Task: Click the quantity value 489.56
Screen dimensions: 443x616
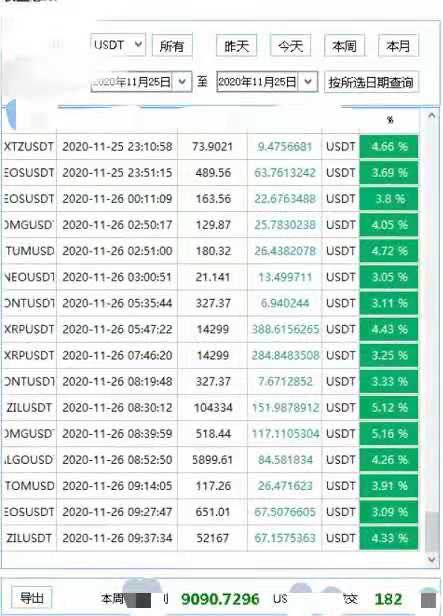Action: click(x=213, y=172)
